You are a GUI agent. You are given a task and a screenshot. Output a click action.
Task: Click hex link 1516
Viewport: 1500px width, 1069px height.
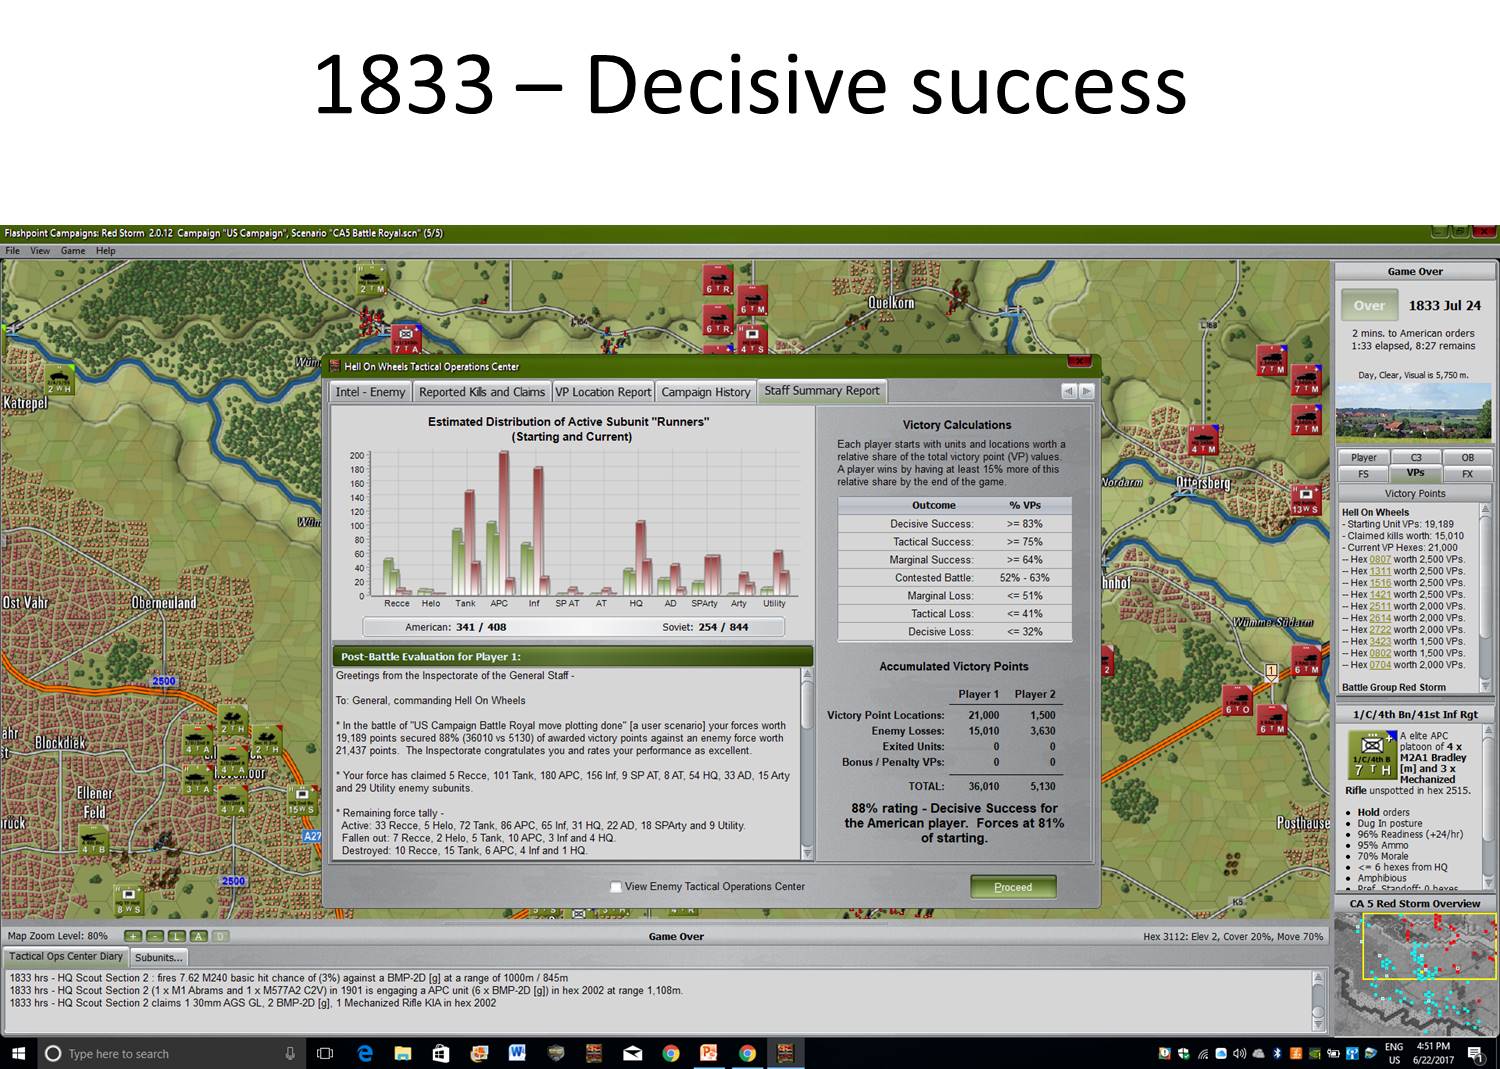coord(1380,583)
